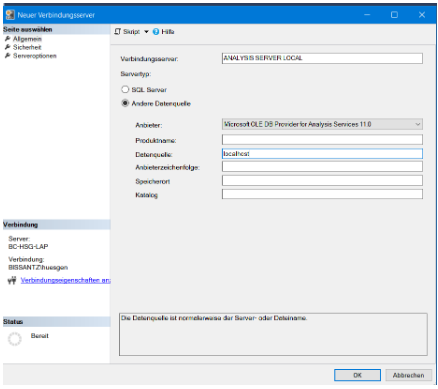Click the blue Hilfe question mark icon
The height and width of the screenshot is (389, 438).
click(156, 32)
